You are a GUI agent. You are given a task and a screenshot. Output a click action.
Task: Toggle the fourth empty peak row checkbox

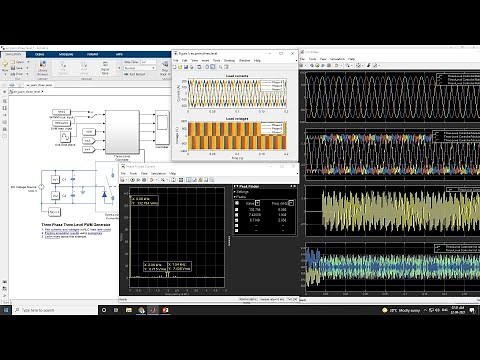(237, 226)
